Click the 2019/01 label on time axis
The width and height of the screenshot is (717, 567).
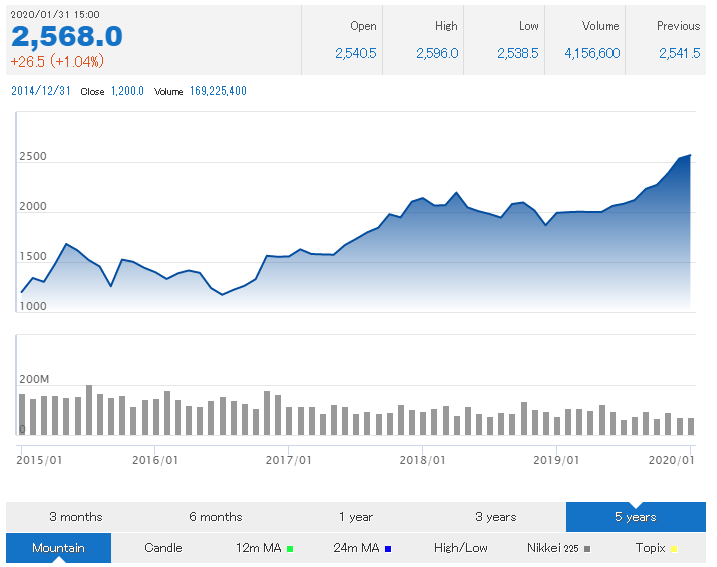point(556,460)
